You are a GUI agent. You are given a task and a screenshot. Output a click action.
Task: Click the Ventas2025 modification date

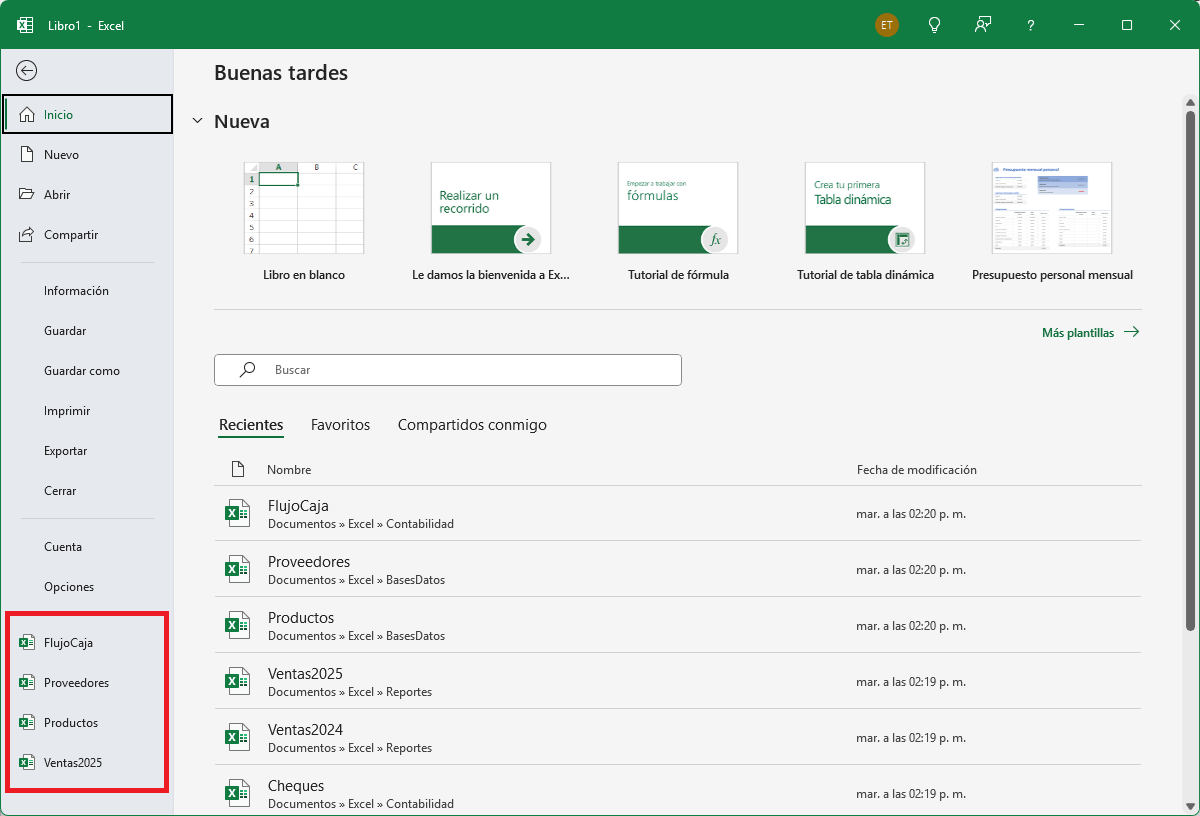911,682
